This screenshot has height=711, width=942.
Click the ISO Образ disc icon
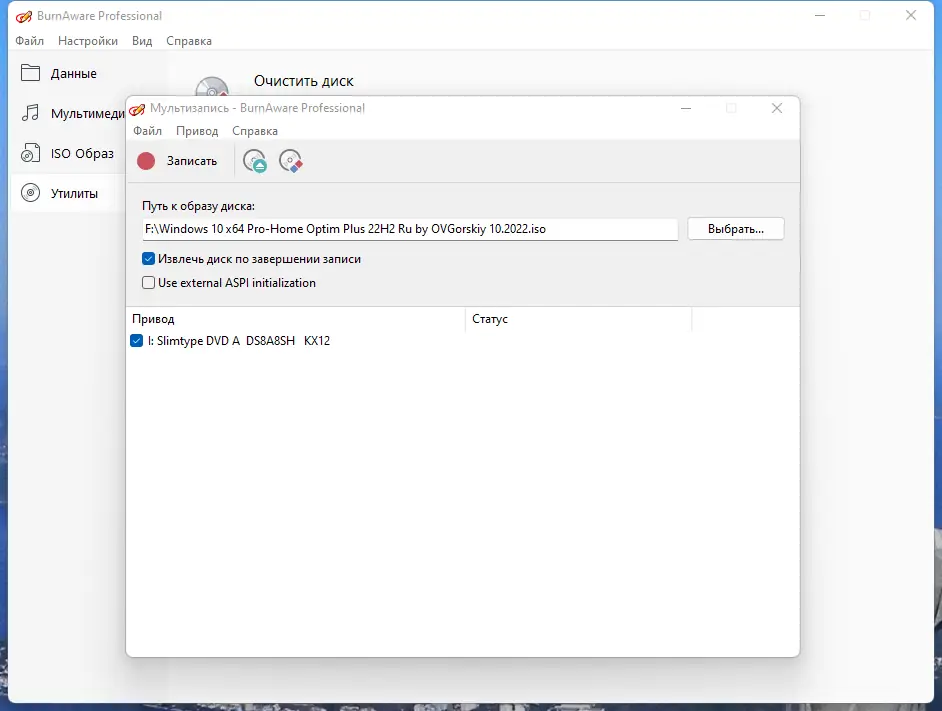30,153
